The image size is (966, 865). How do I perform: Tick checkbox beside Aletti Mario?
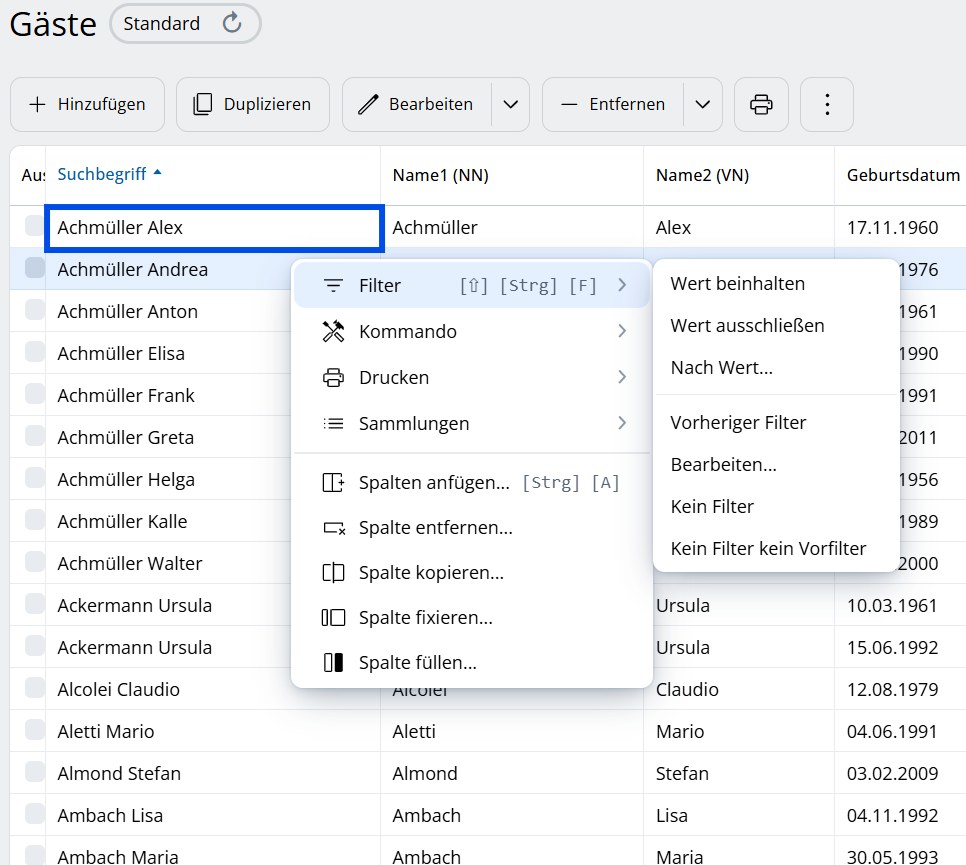tap(34, 729)
